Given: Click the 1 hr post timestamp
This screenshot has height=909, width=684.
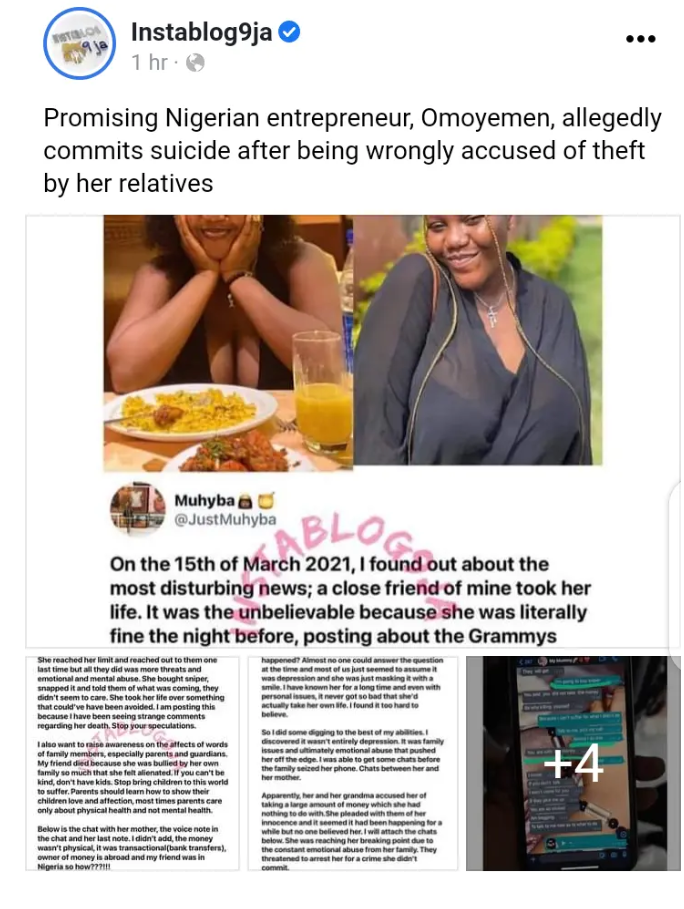Looking at the screenshot, I should click(150, 62).
